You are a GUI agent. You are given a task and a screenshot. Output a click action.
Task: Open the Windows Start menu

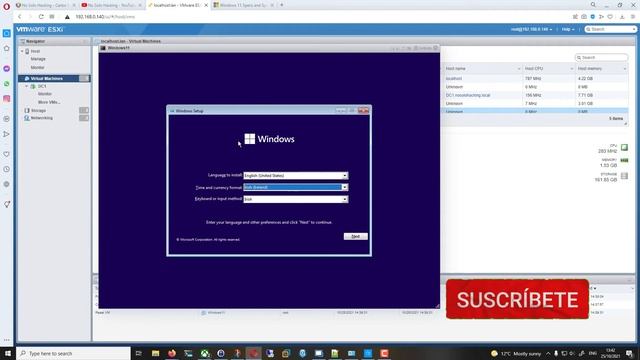coord(8,353)
